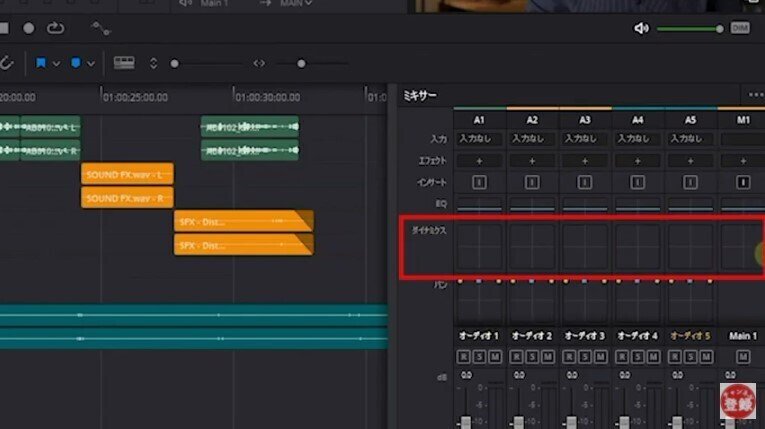Viewport: 765px width, 429px height.
Task: Select the A4 input 入力なし field
Action: point(637,139)
